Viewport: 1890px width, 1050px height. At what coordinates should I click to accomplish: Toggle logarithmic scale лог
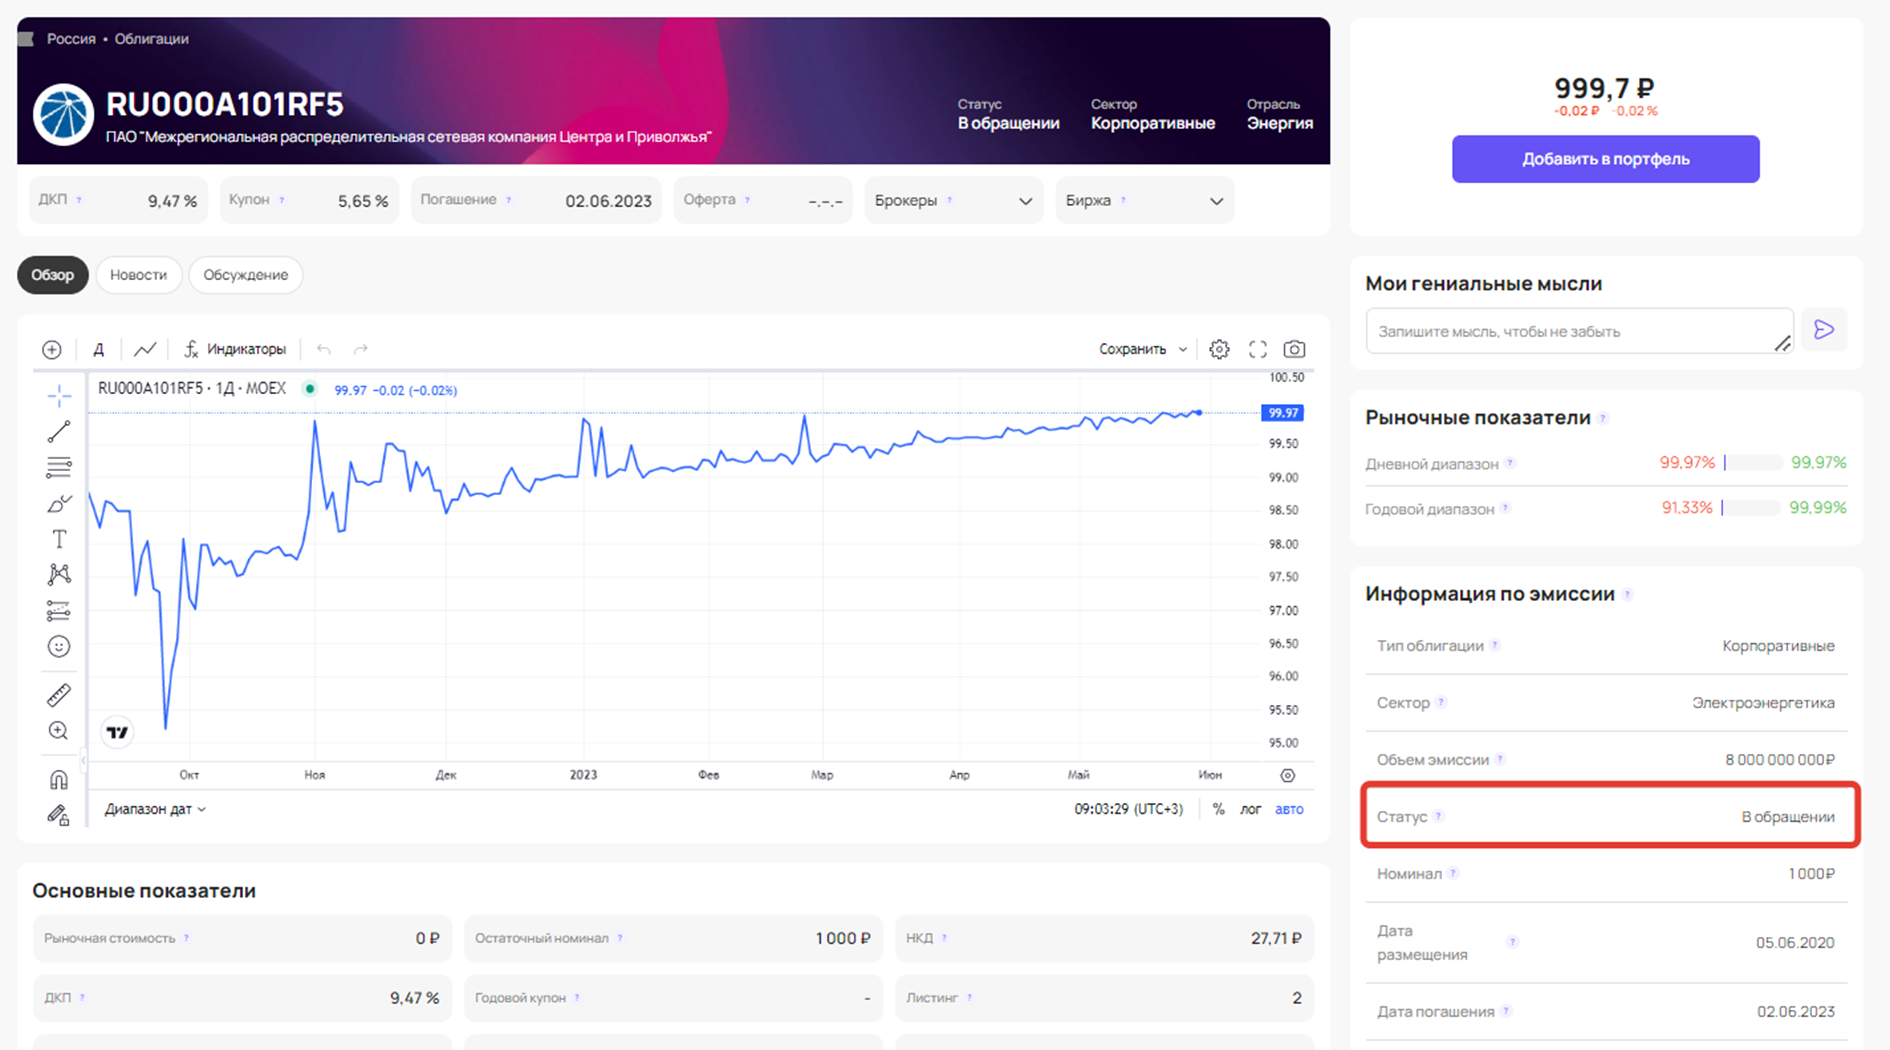1251,809
